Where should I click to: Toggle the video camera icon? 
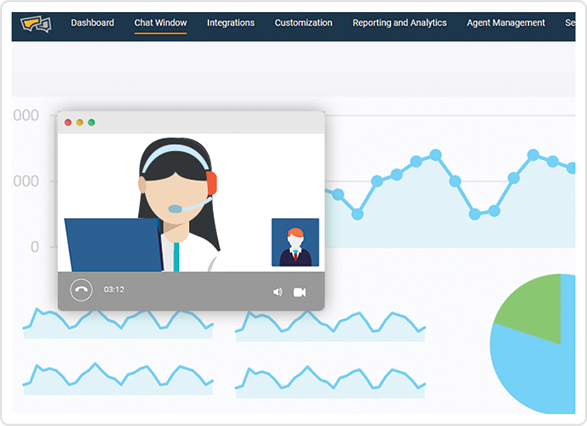coord(299,292)
